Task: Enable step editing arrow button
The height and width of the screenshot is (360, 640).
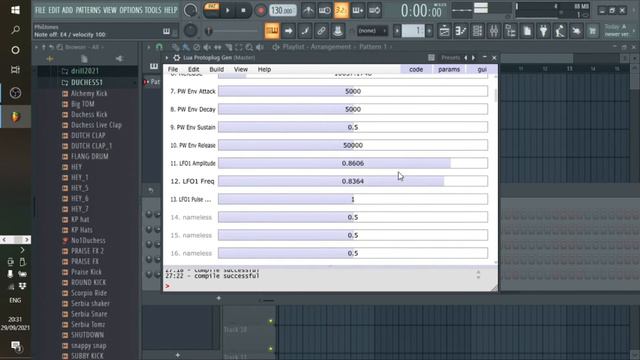Action: coord(288,31)
